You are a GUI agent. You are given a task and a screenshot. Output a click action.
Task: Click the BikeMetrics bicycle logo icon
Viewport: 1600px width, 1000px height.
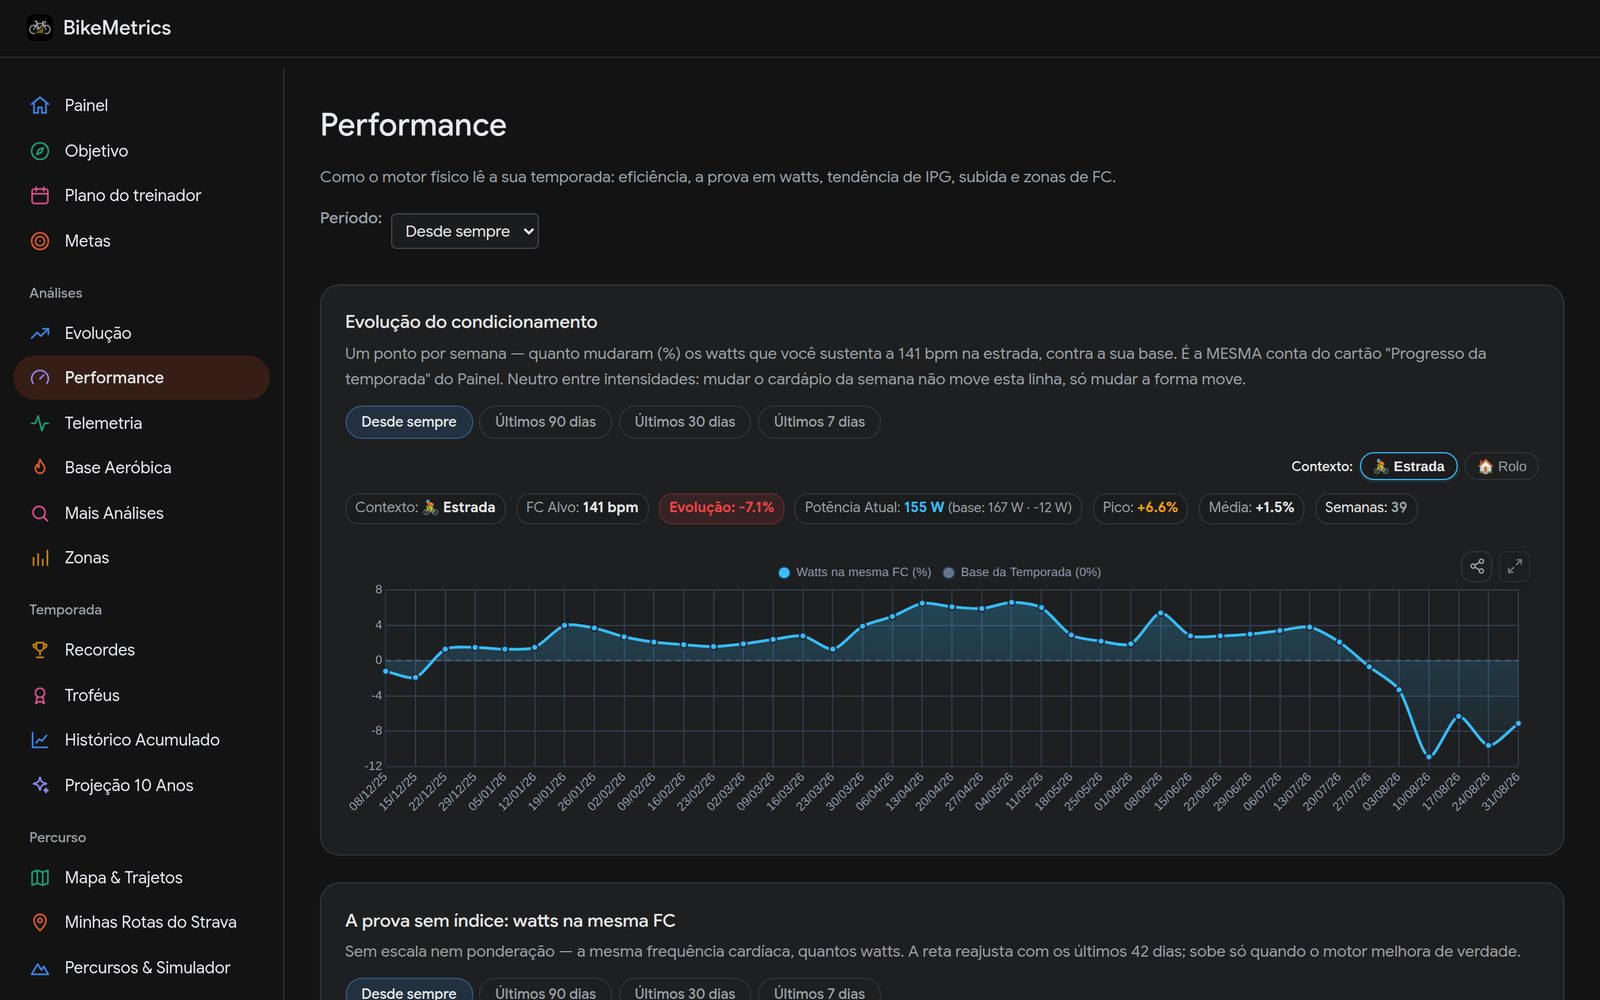tap(40, 28)
